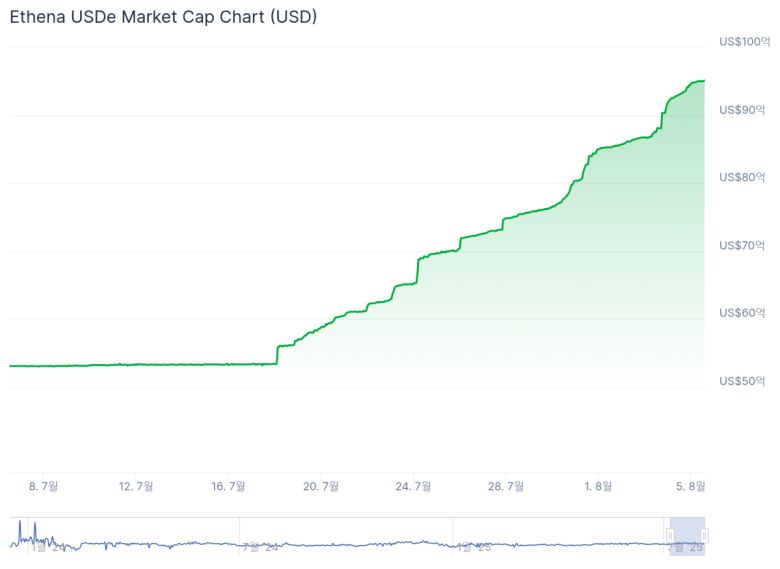Screen dimensions: 780x569
Task: Click the US$70억 axis label
Action: 741,245
